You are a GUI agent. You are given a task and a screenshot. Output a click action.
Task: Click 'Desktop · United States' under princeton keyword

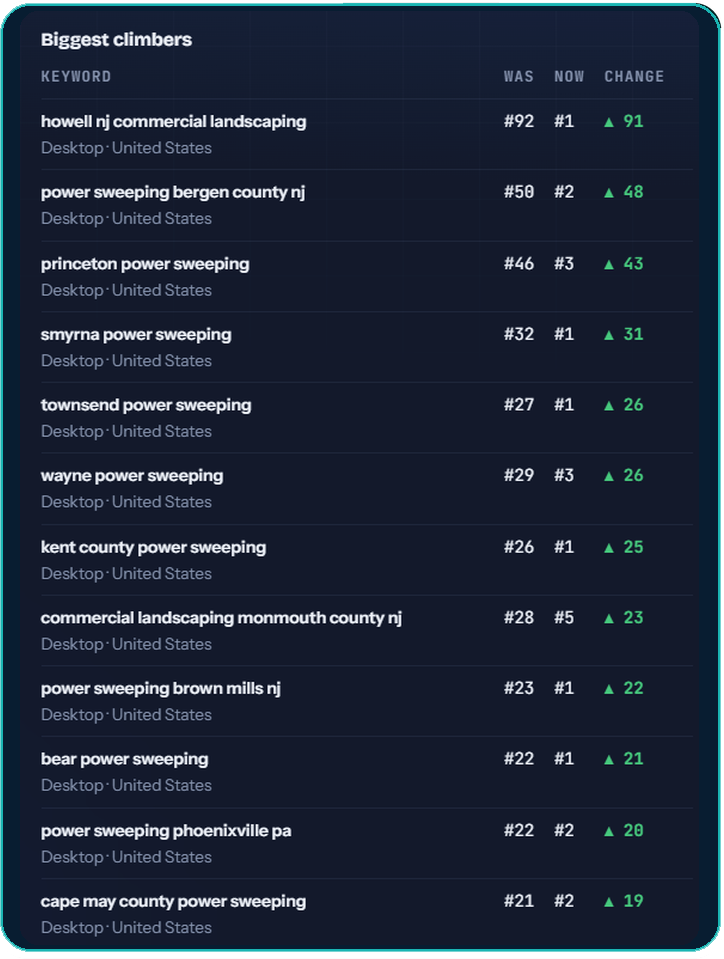127,291
